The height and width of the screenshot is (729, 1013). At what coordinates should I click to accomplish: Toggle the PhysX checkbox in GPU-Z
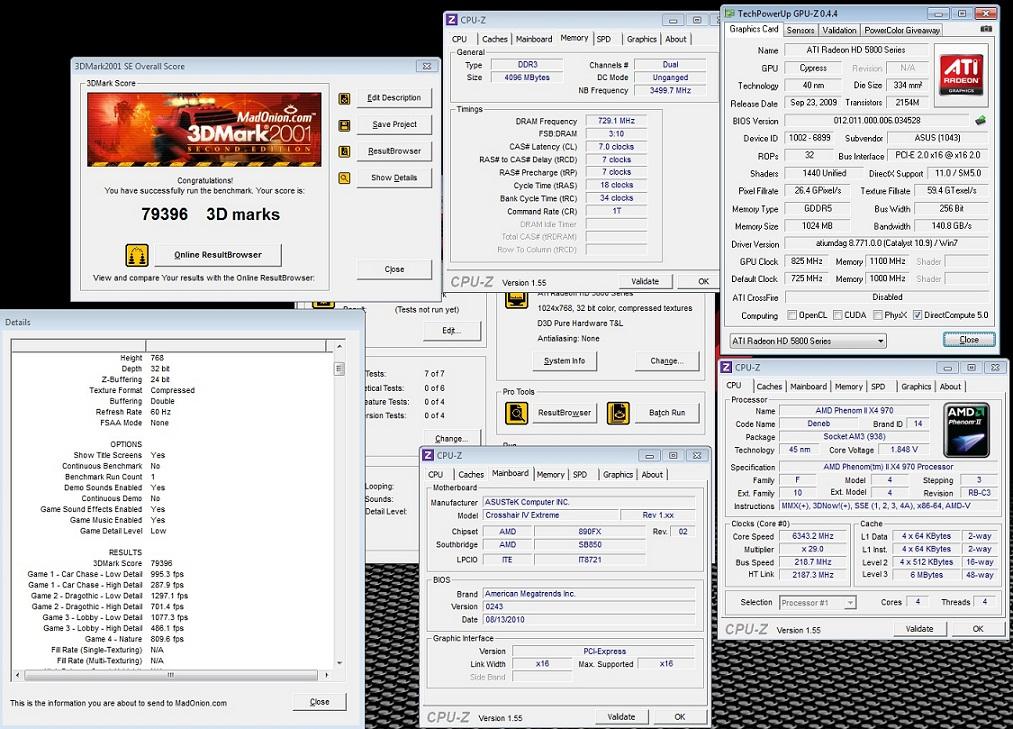[x=877, y=315]
